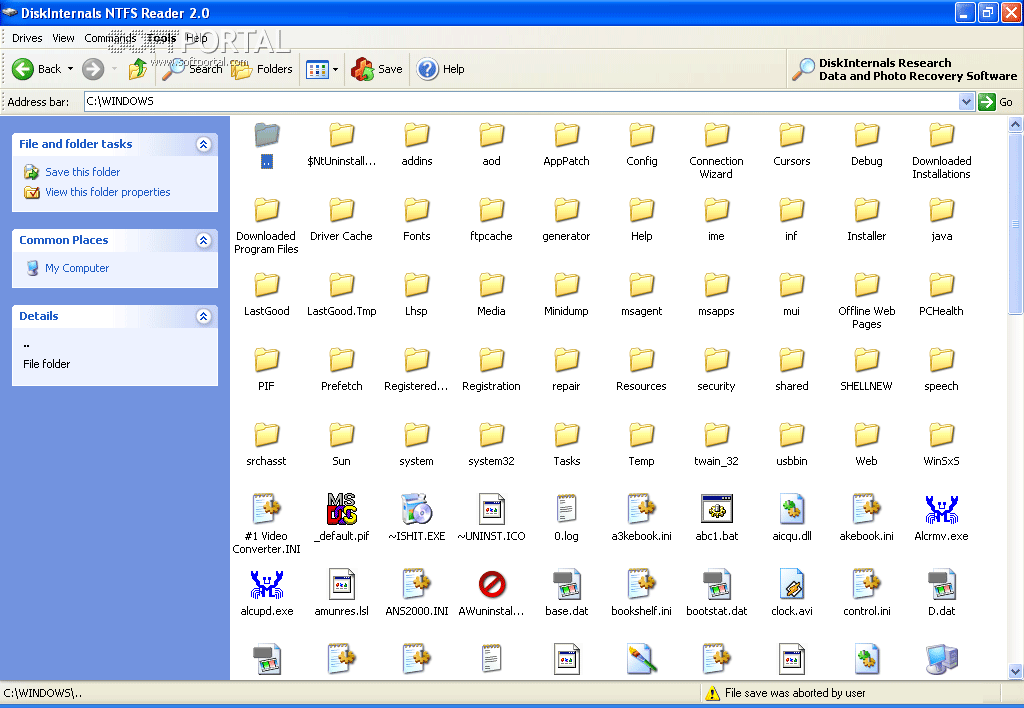Select the bootstat.dat file icon
Screen dimensions: 1024x708
[716, 585]
